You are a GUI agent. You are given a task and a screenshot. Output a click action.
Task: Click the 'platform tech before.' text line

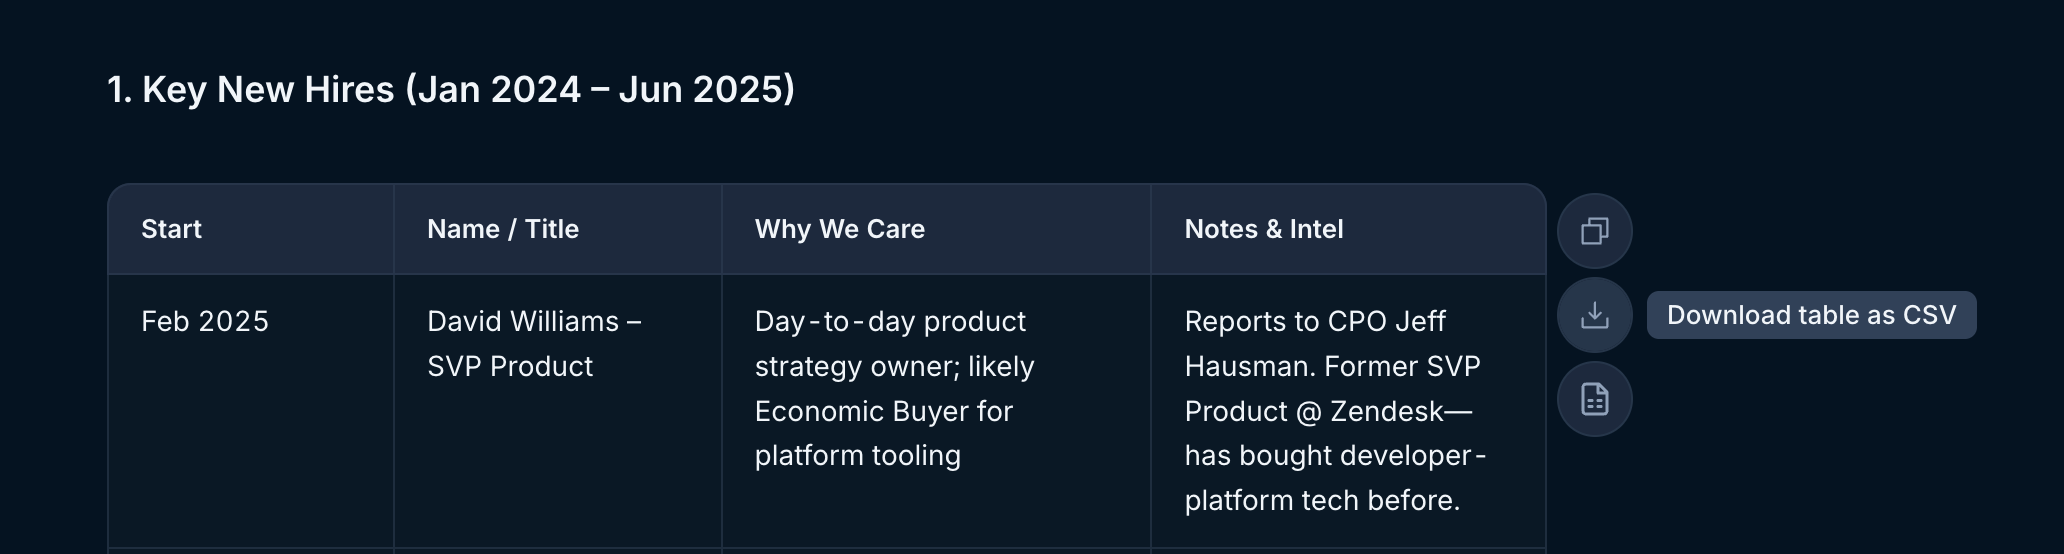pos(1322,500)
